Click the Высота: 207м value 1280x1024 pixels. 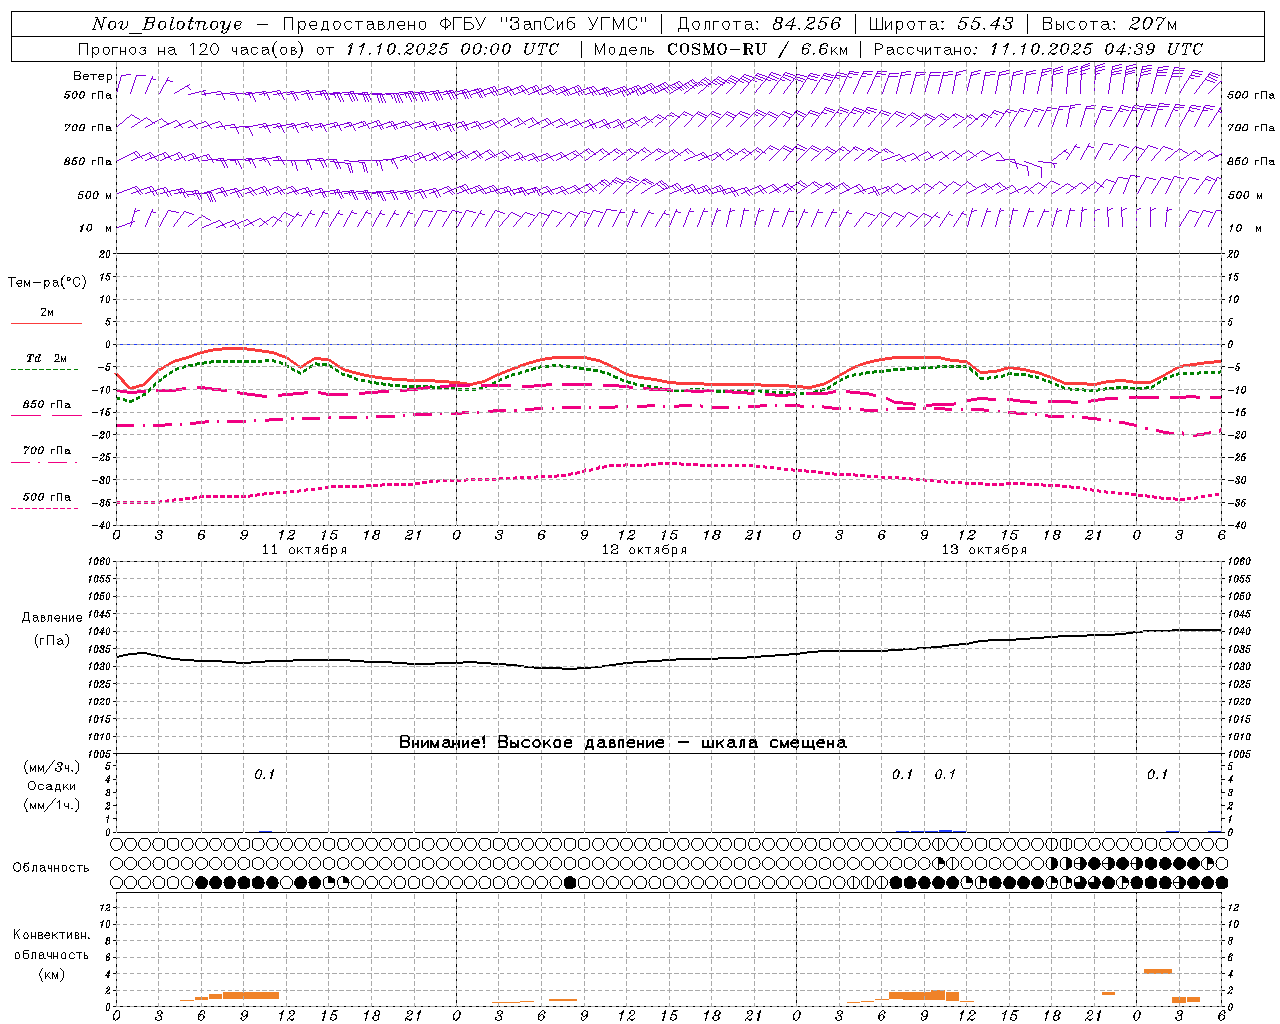click(x=1109, y=24)
